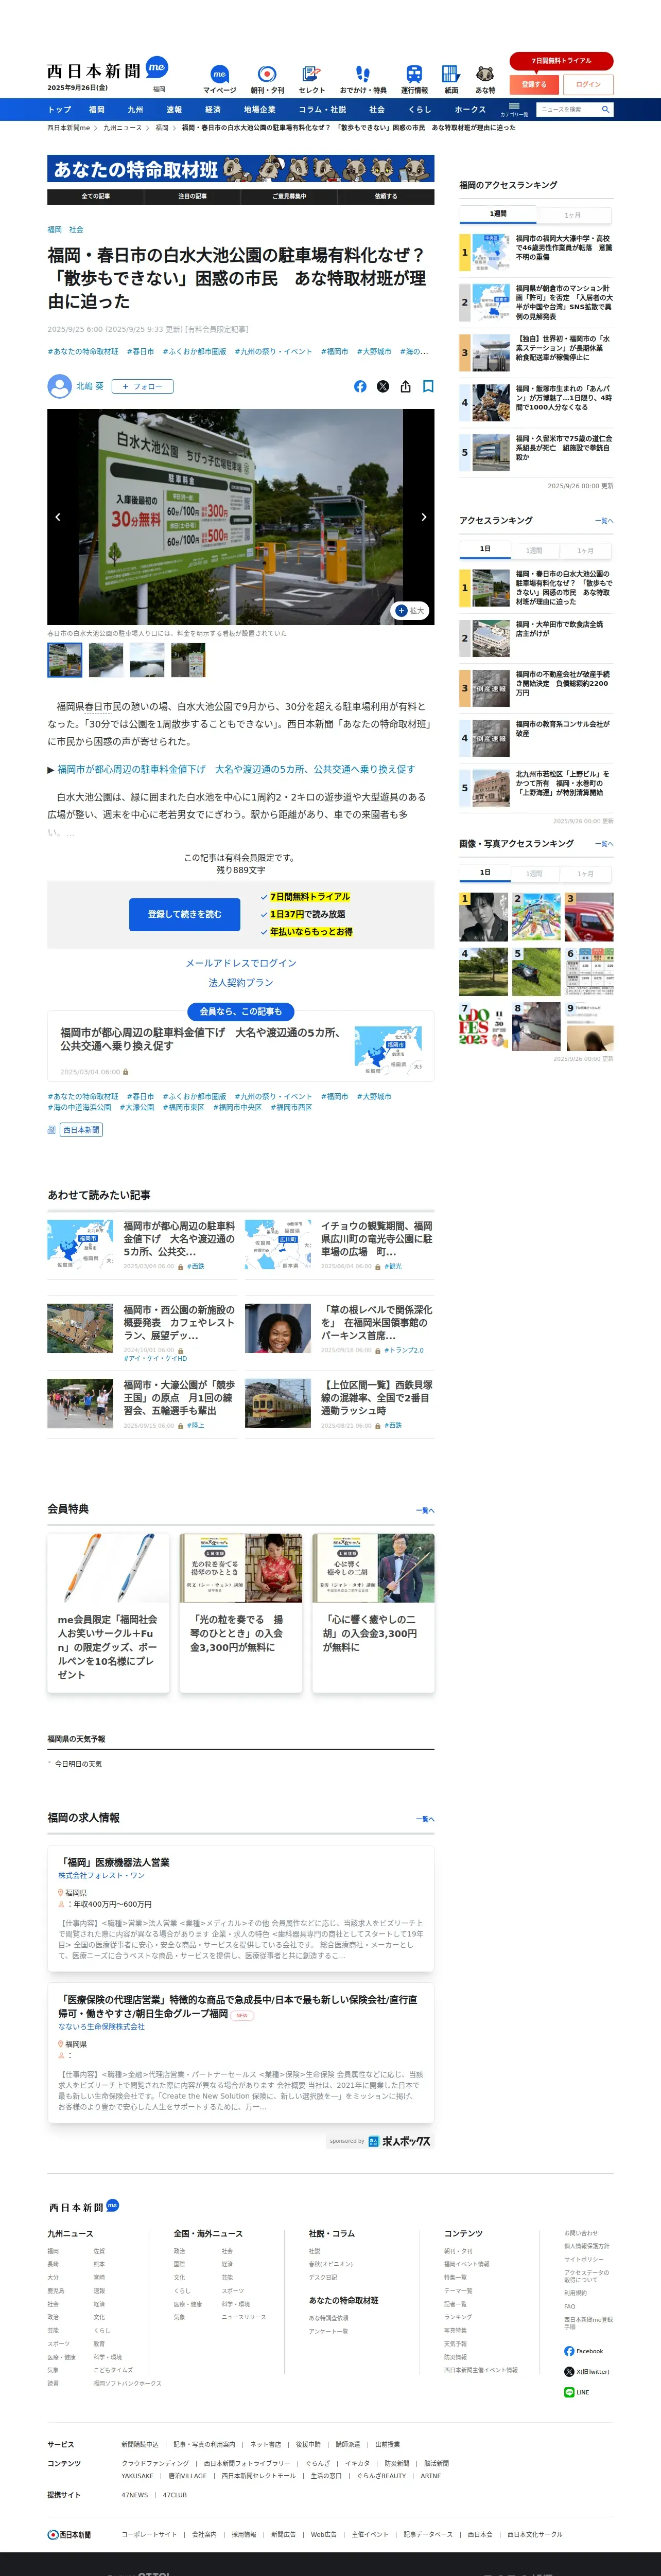Open the マイページ me icon

[x=219, y=74]
